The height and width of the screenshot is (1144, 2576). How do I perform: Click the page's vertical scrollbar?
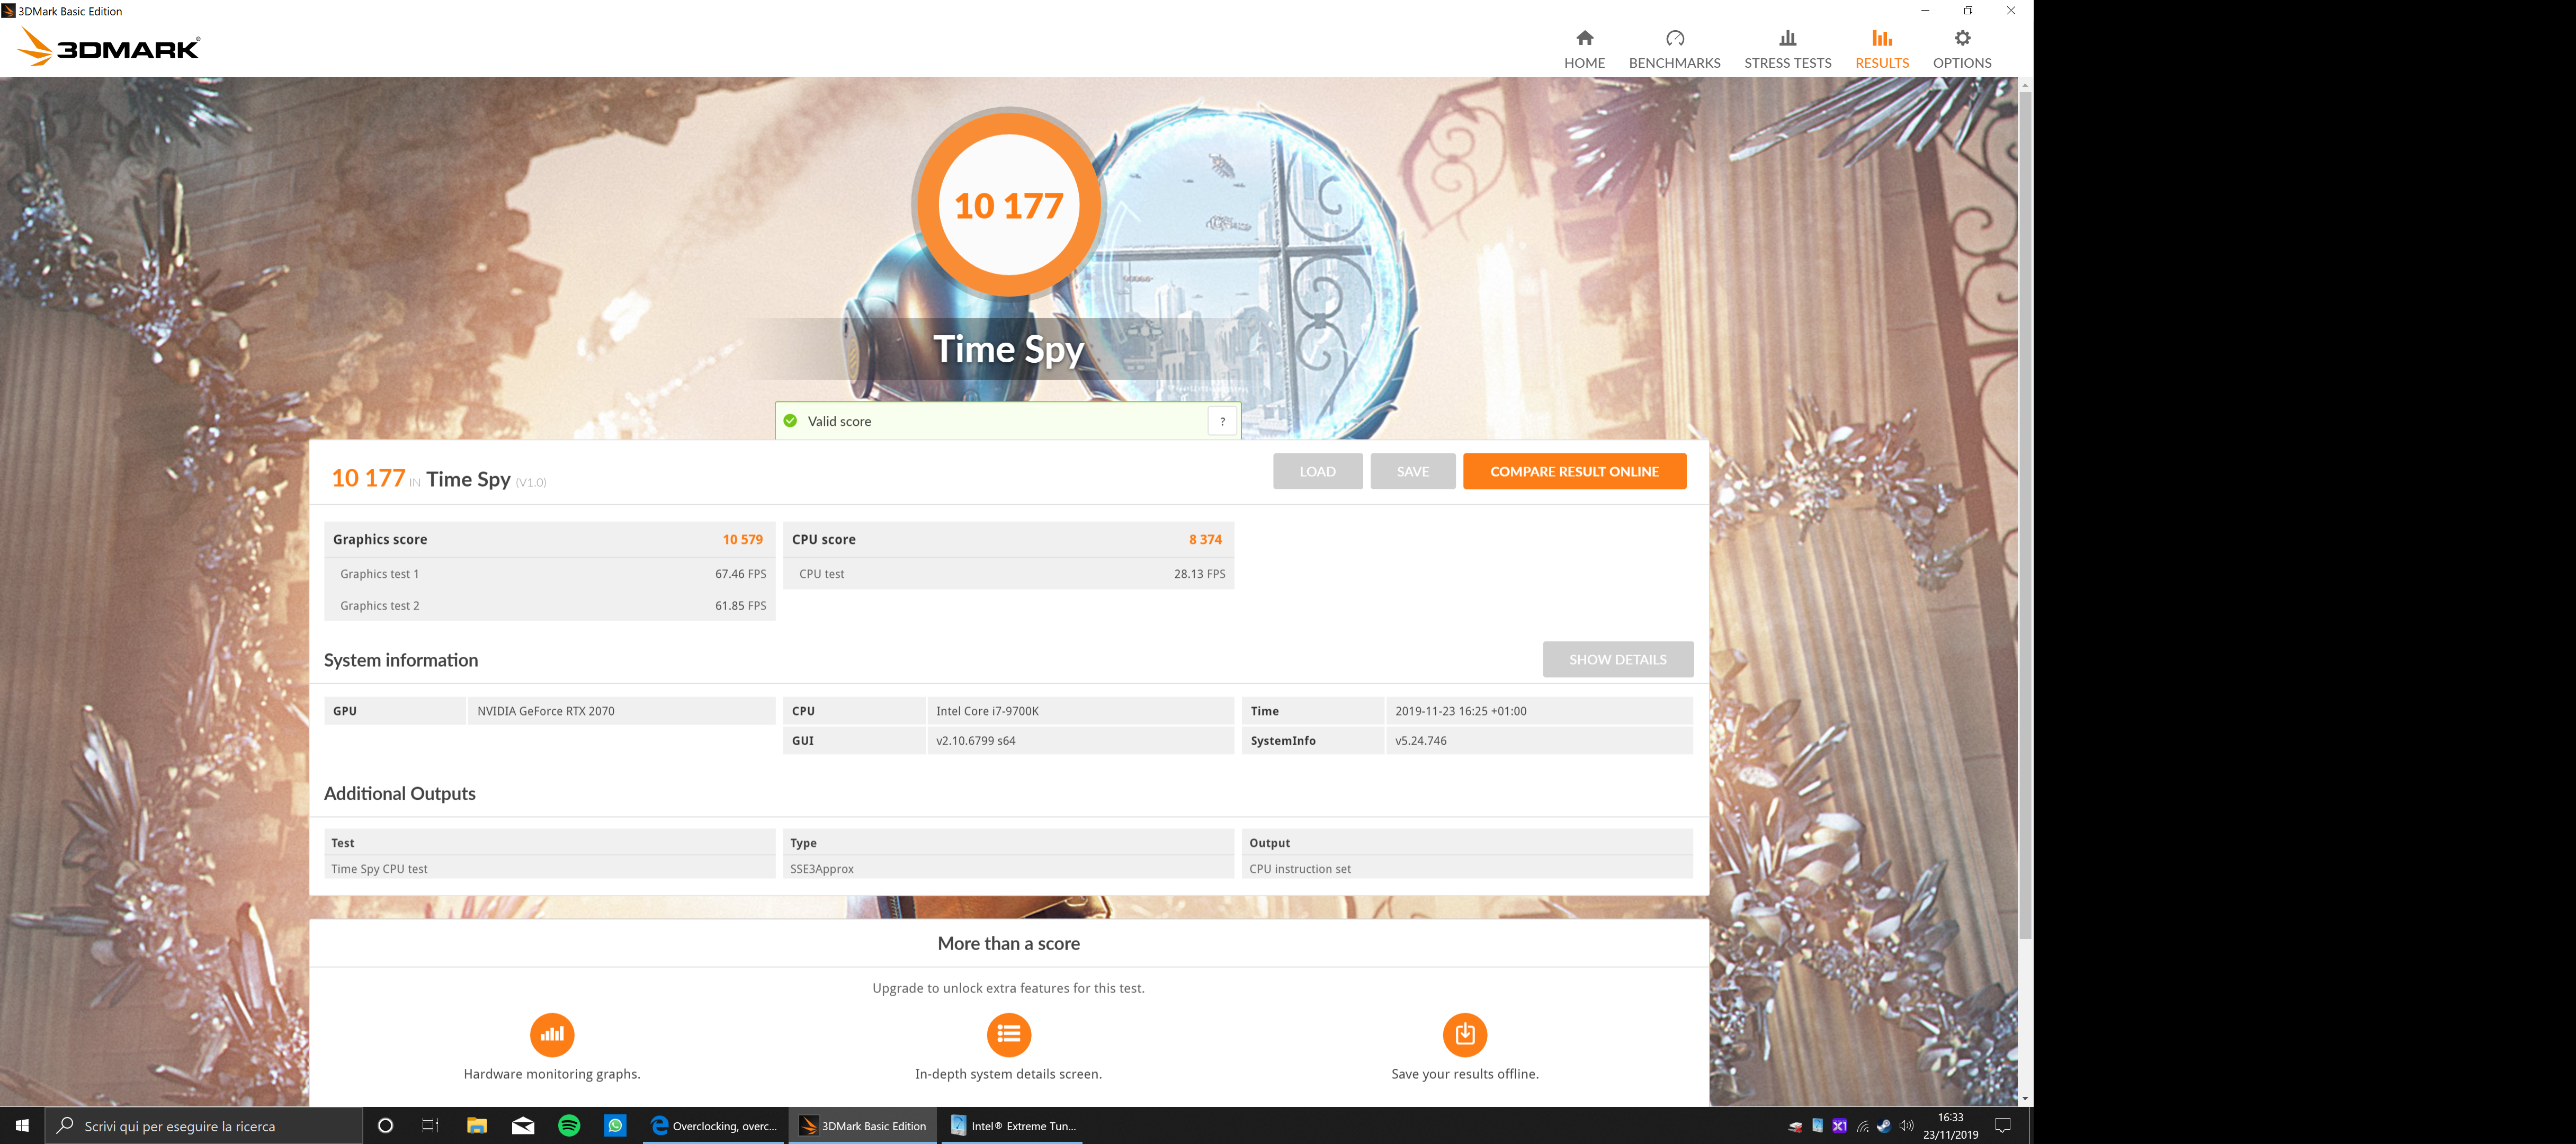pos(2025,515)
